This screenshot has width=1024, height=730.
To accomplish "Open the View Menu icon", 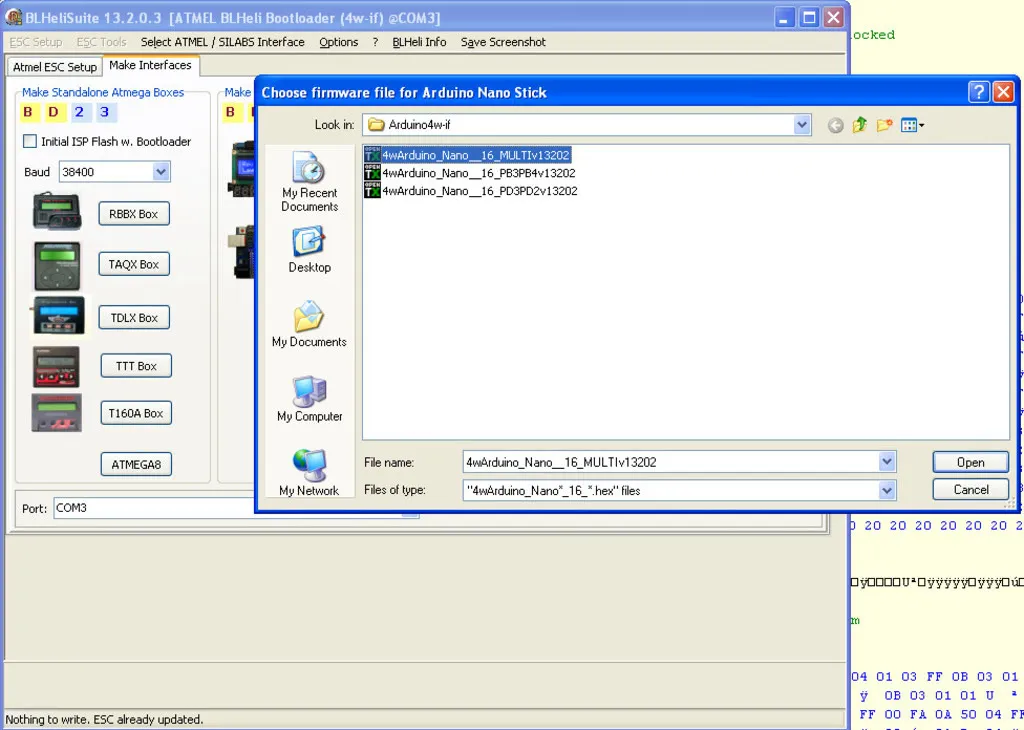I will tap(912, 125).
